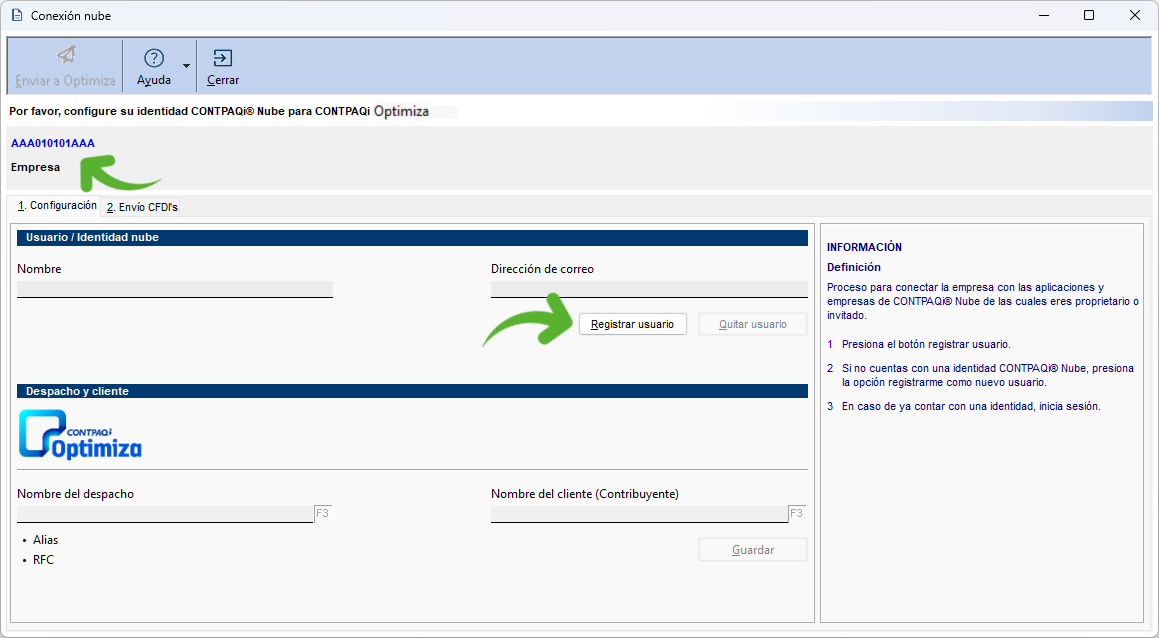This screenshot has height=638, width=1159.
Task: Expand the Ayuda dropdown arrow
Action: (186, 66)
